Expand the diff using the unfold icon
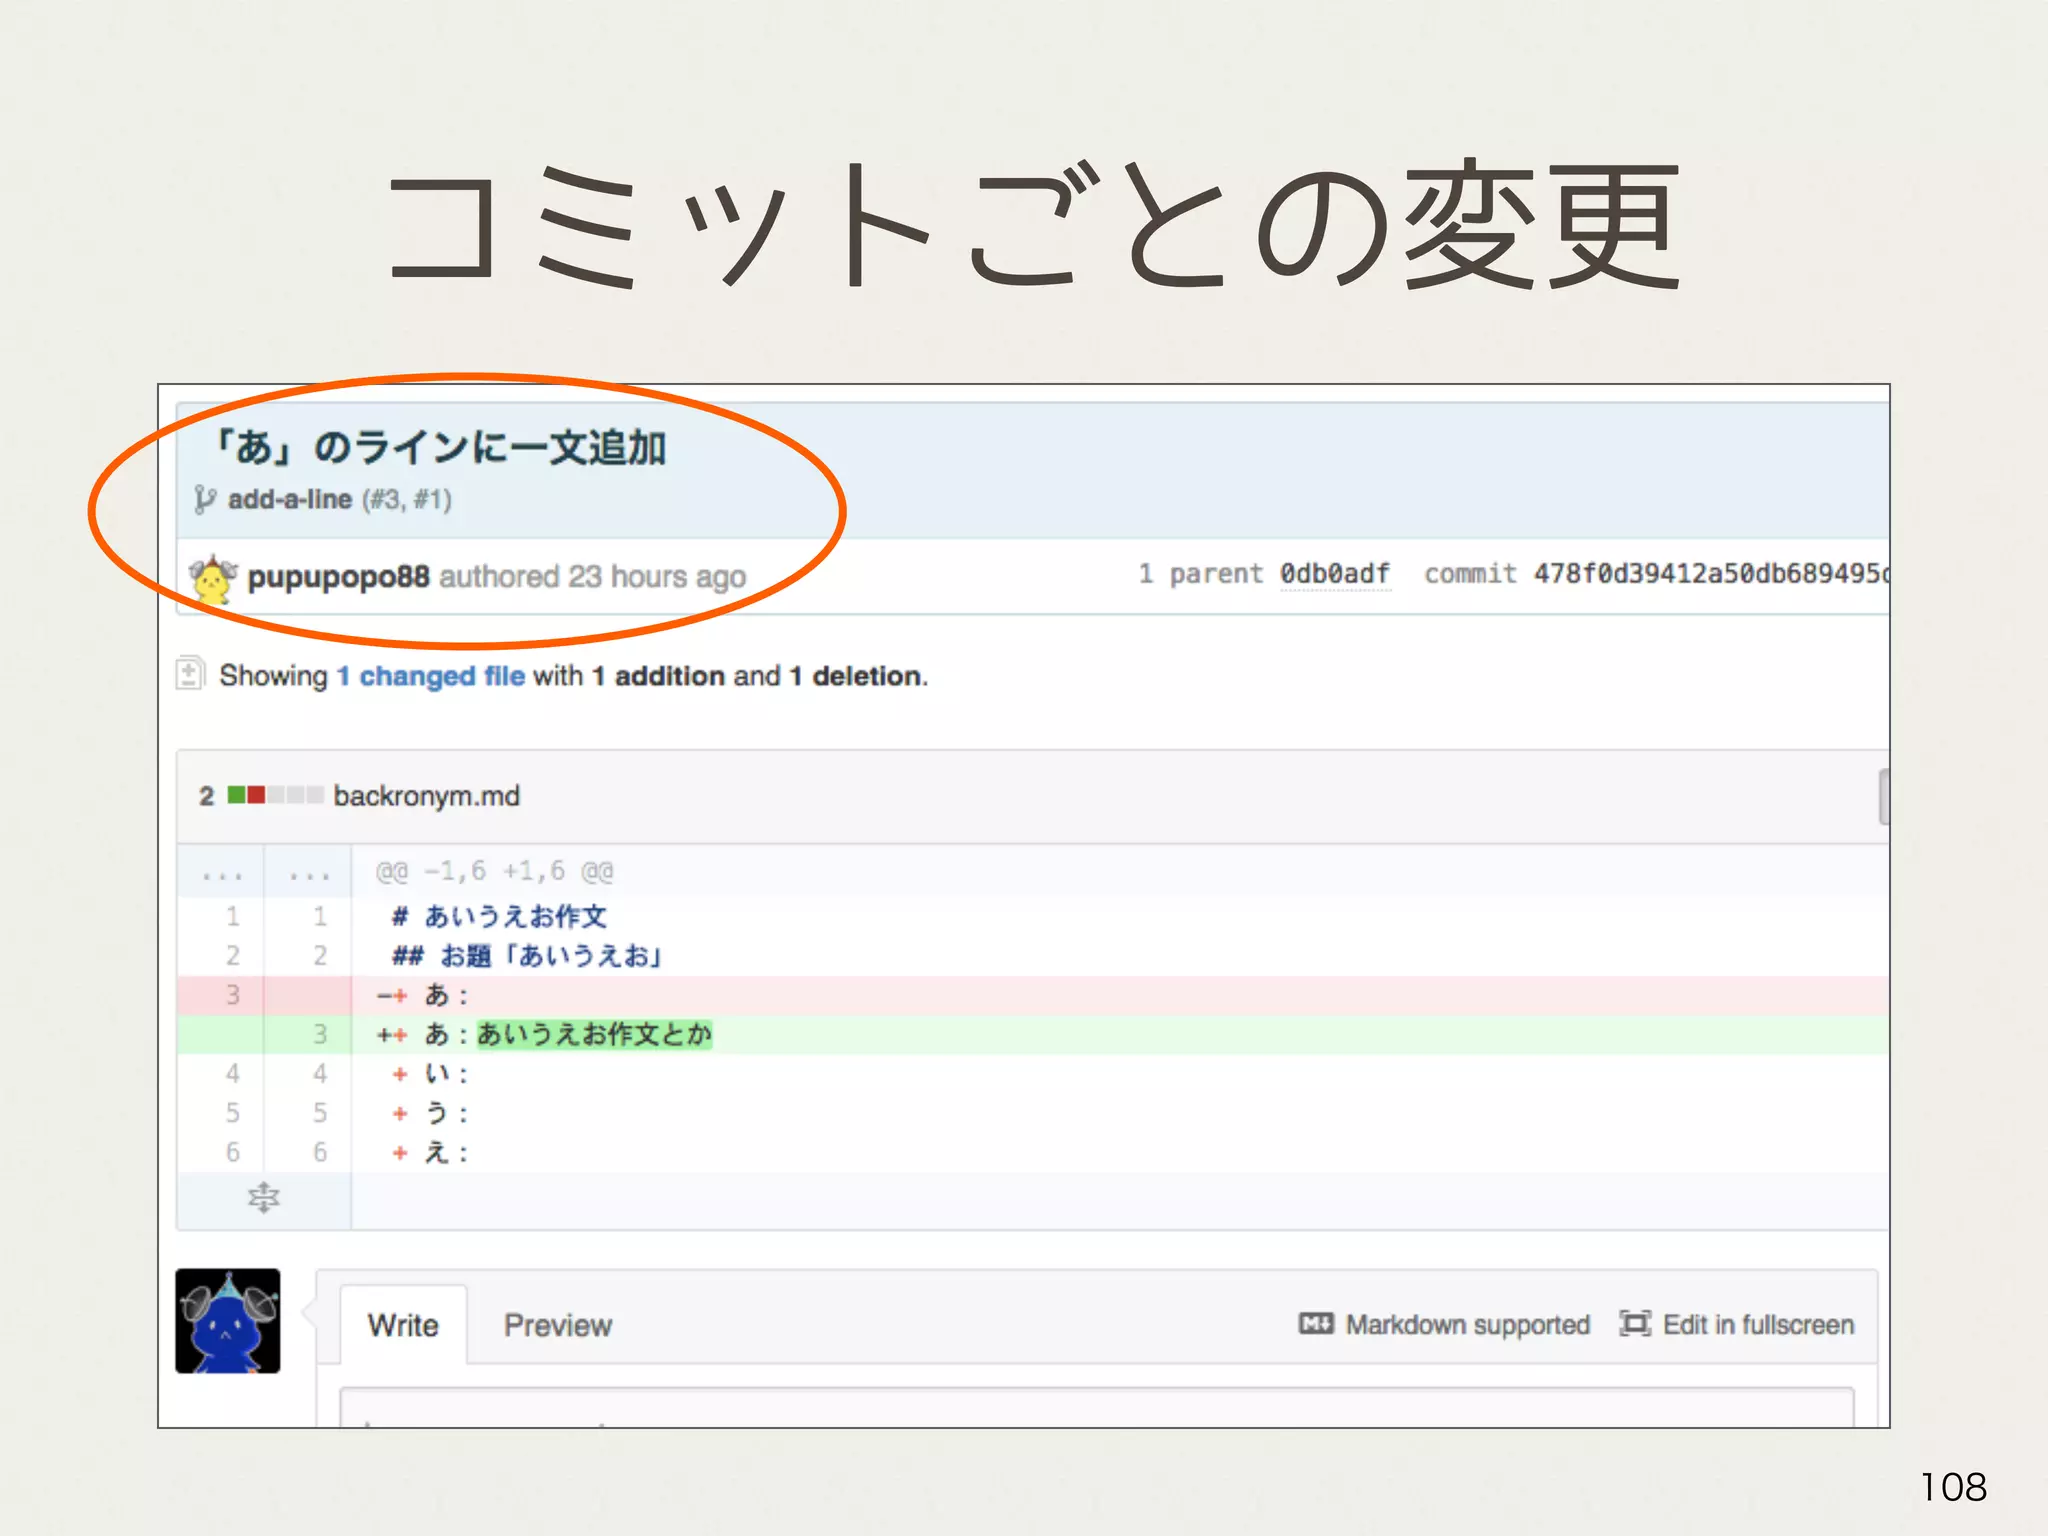The width and height of the screenshot is (2048, 1536). [x=264, y=1197]
